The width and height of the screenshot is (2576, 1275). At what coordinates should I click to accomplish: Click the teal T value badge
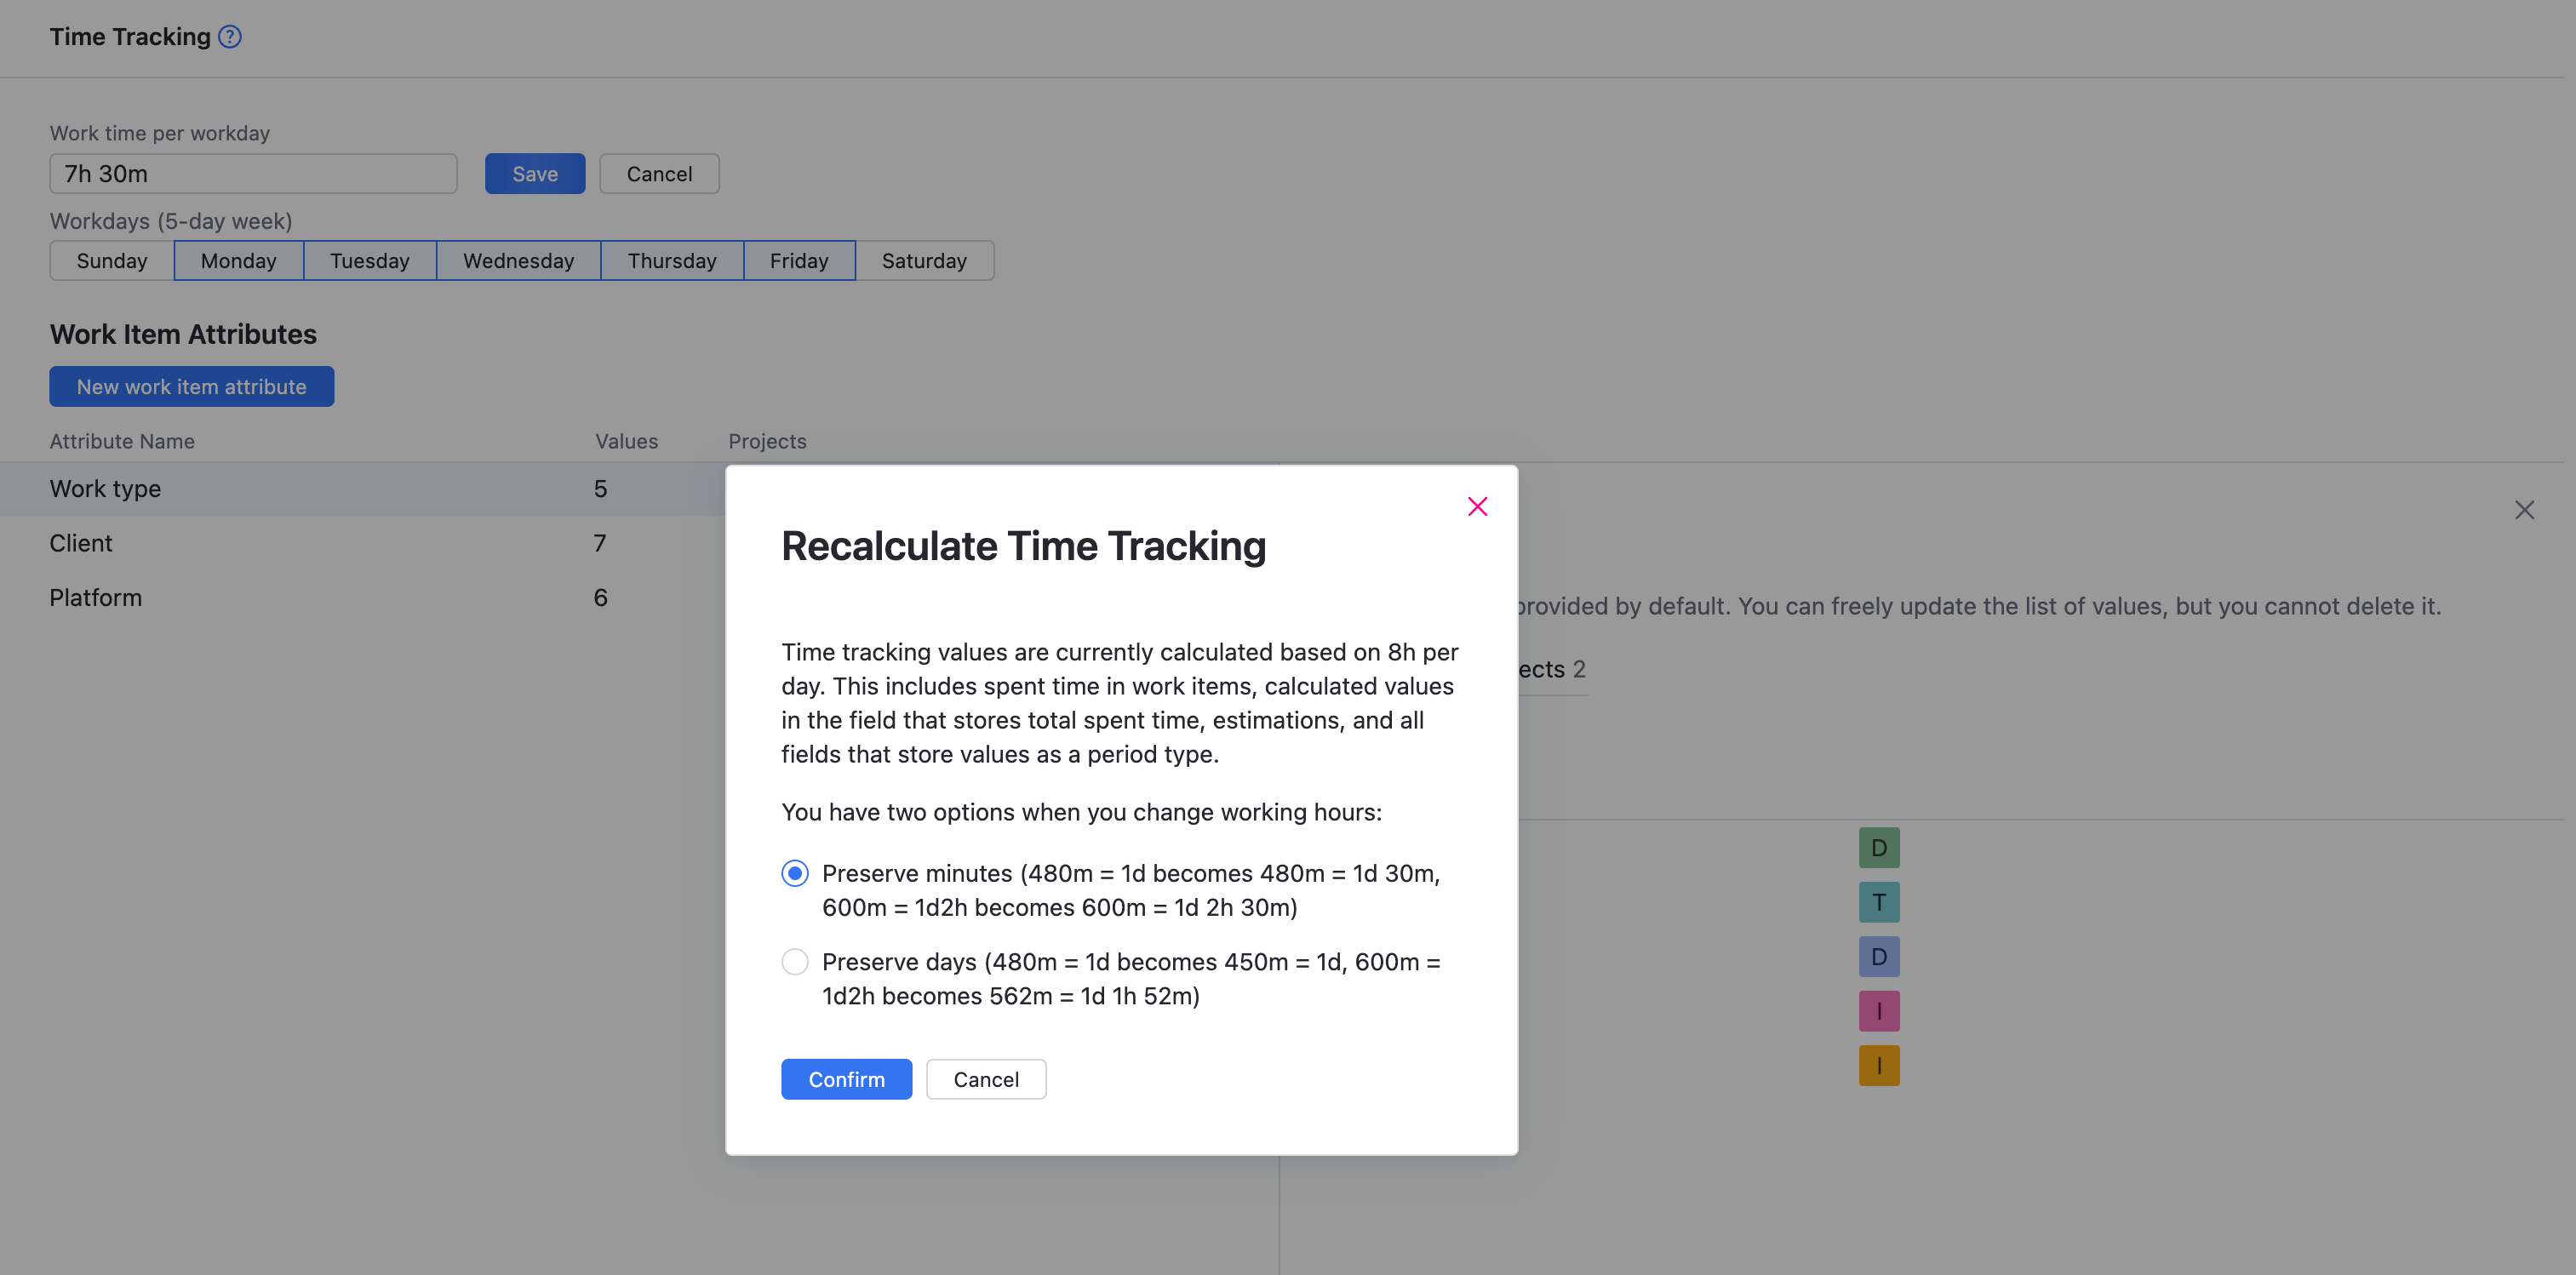click(x=1878, y=901)
